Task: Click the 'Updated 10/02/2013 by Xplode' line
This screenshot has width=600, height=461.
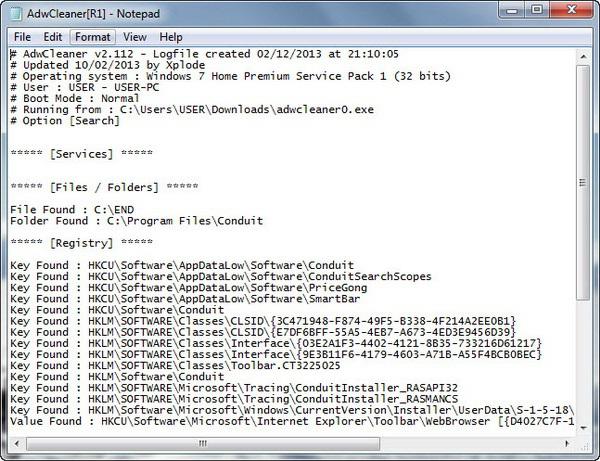Action: click(108, 65)
